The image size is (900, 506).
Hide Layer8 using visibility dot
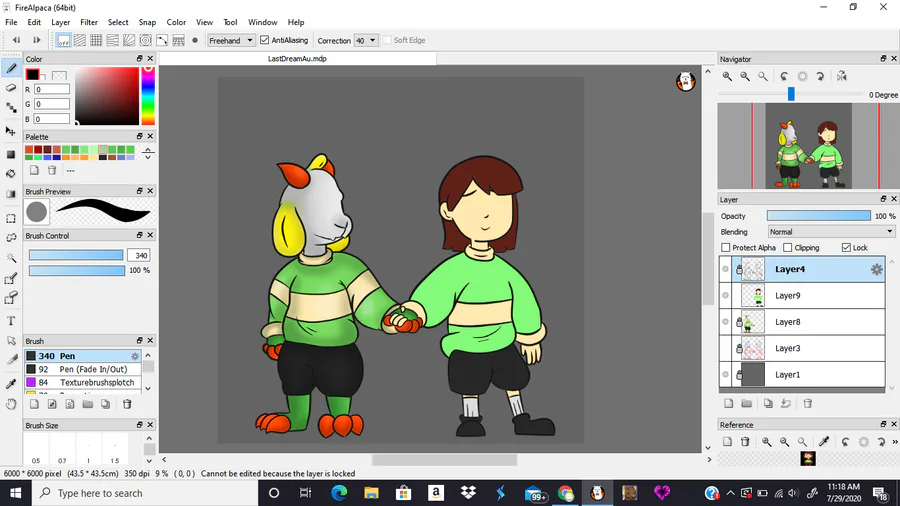pos(726,322)
